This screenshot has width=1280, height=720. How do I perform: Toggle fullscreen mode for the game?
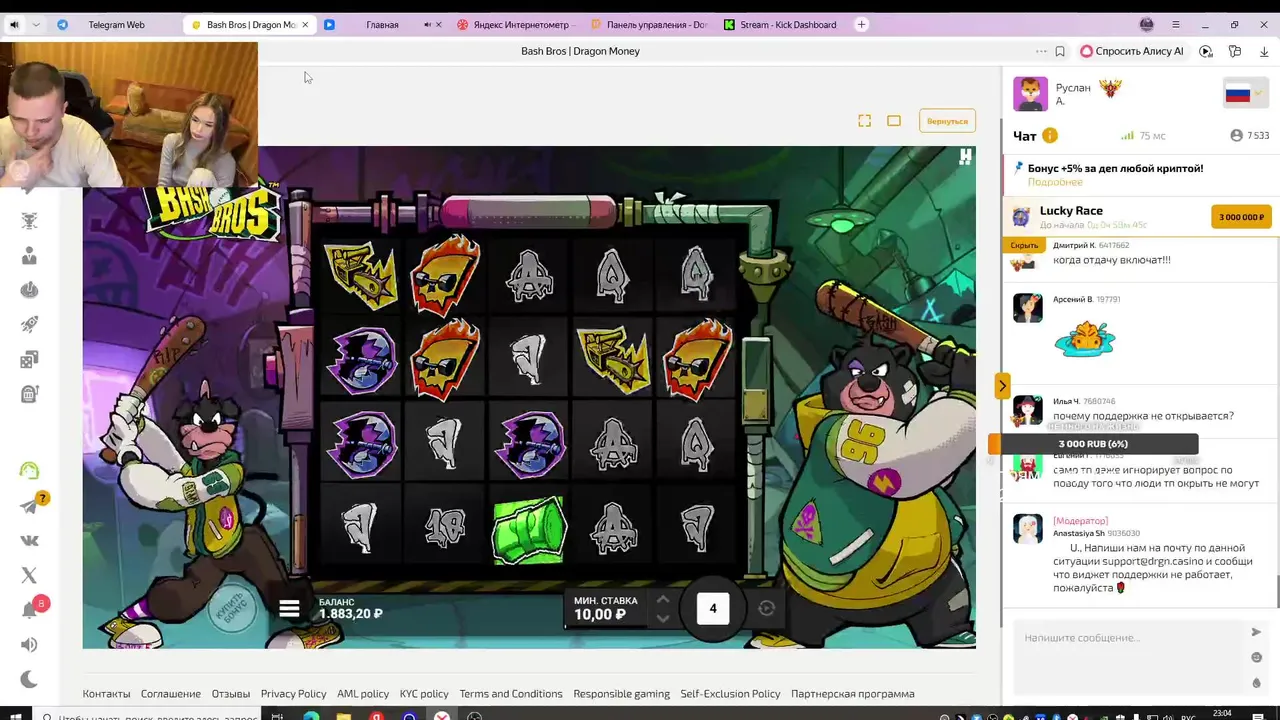point(865,121)
